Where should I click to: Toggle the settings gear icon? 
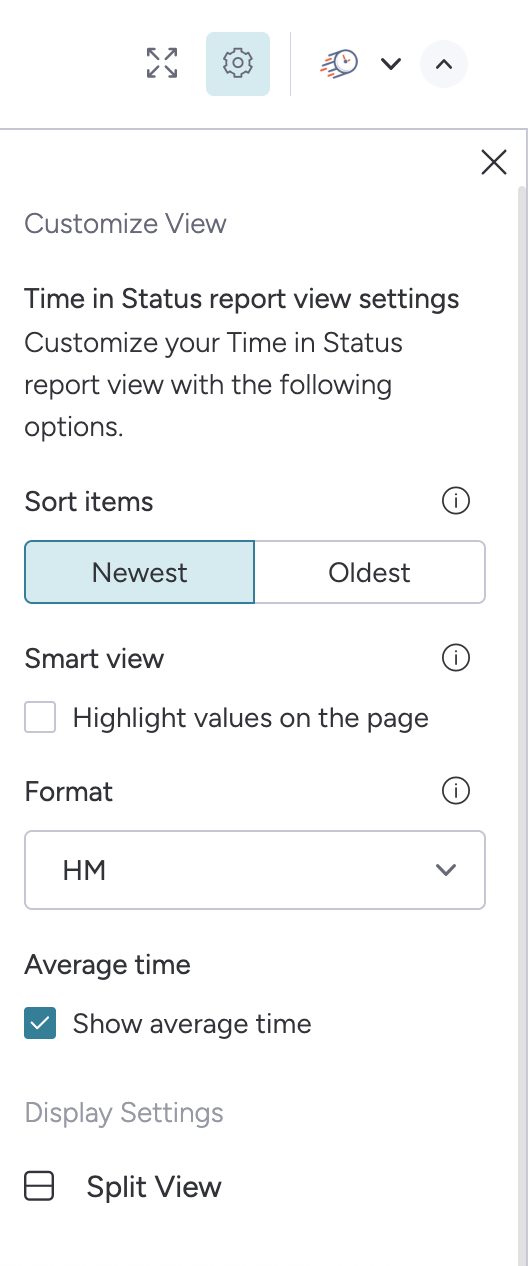(x=238, y=64)
